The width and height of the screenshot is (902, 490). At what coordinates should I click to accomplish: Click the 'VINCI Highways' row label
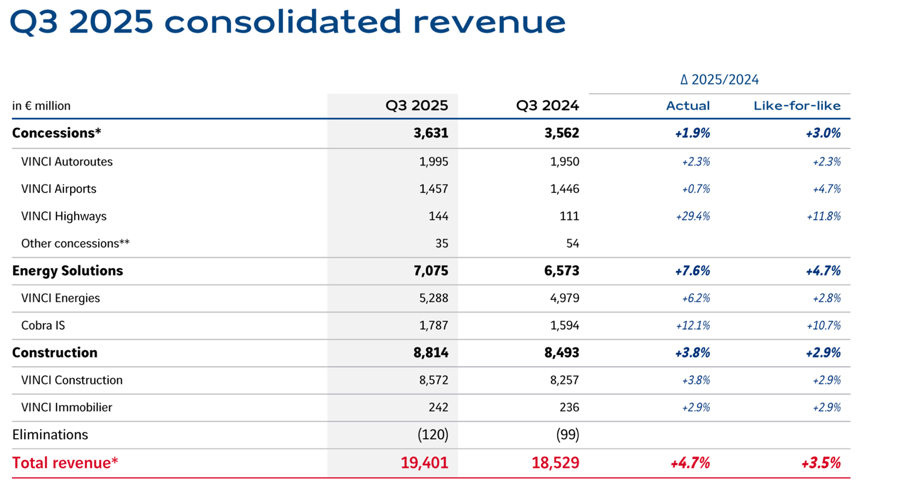(x=64, y=216)
